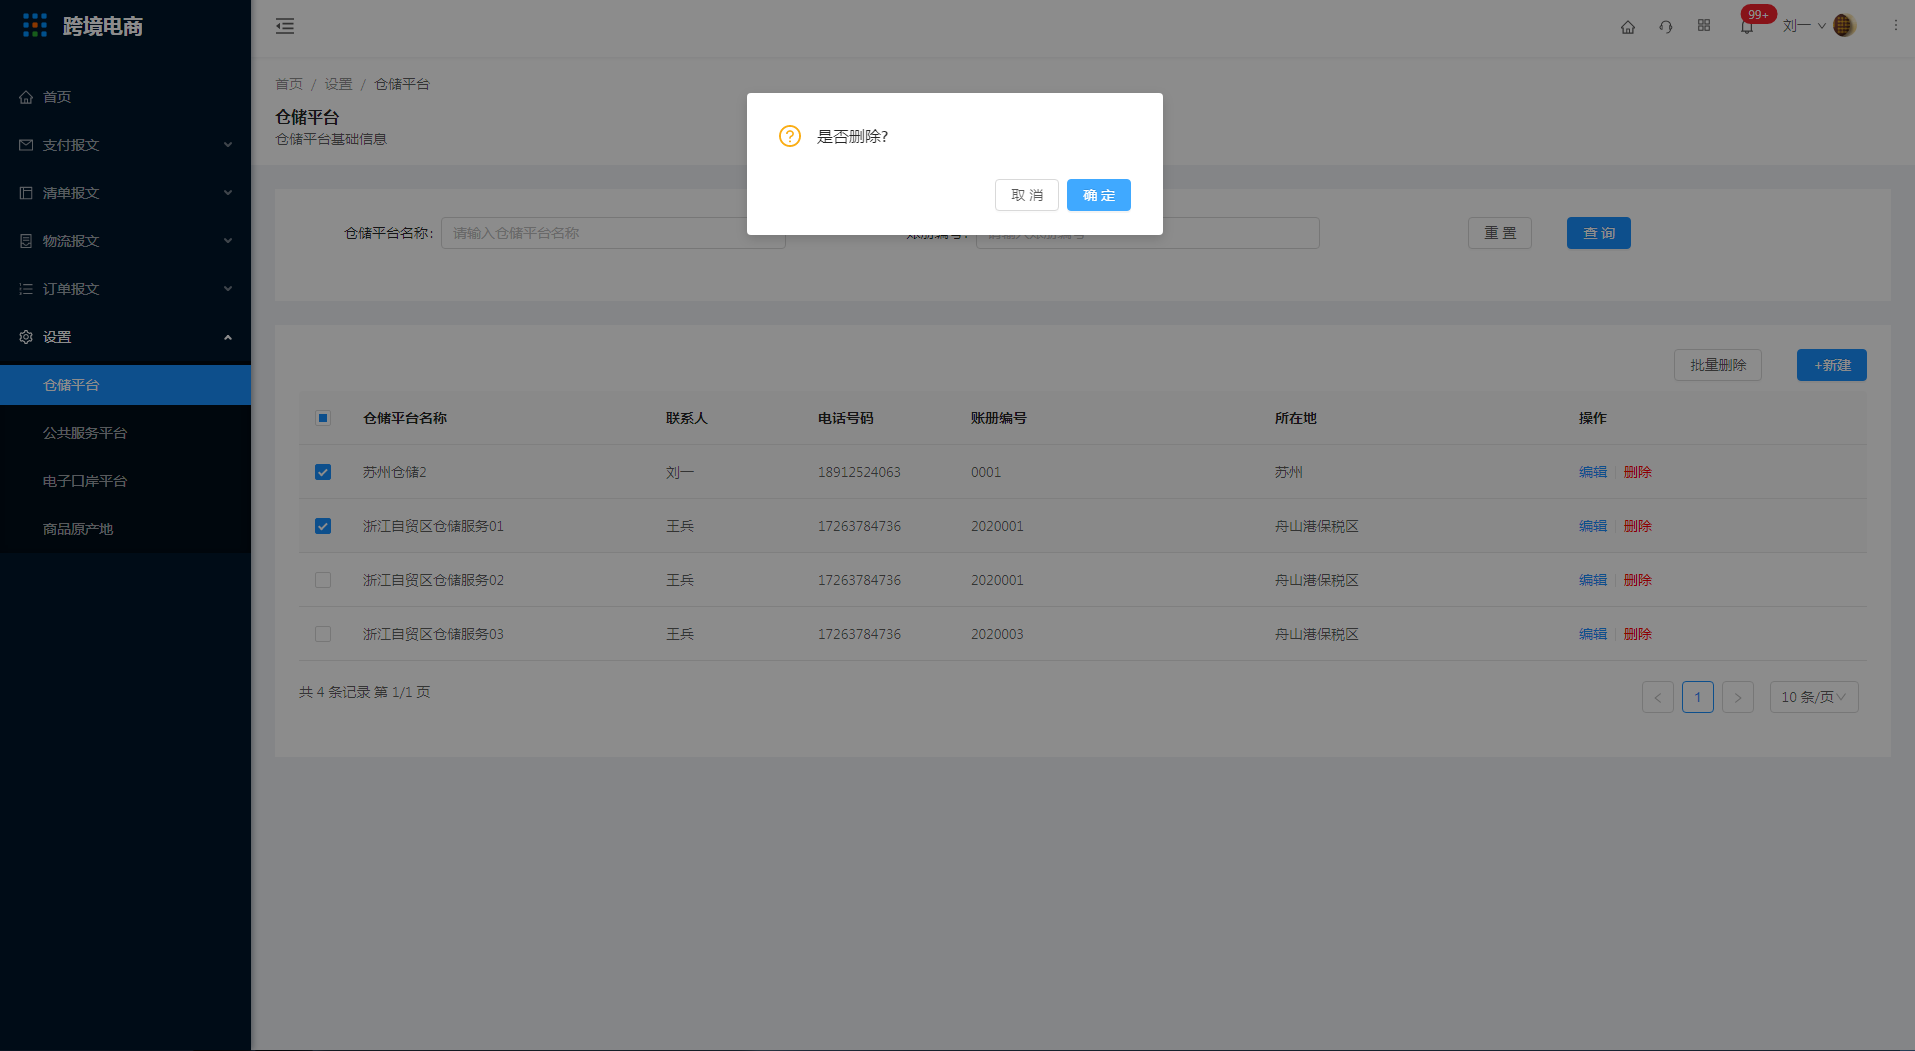Click the 设置 breadcrumb link
Viewport: 1915px width, 1051px height.
coord(338,84)
